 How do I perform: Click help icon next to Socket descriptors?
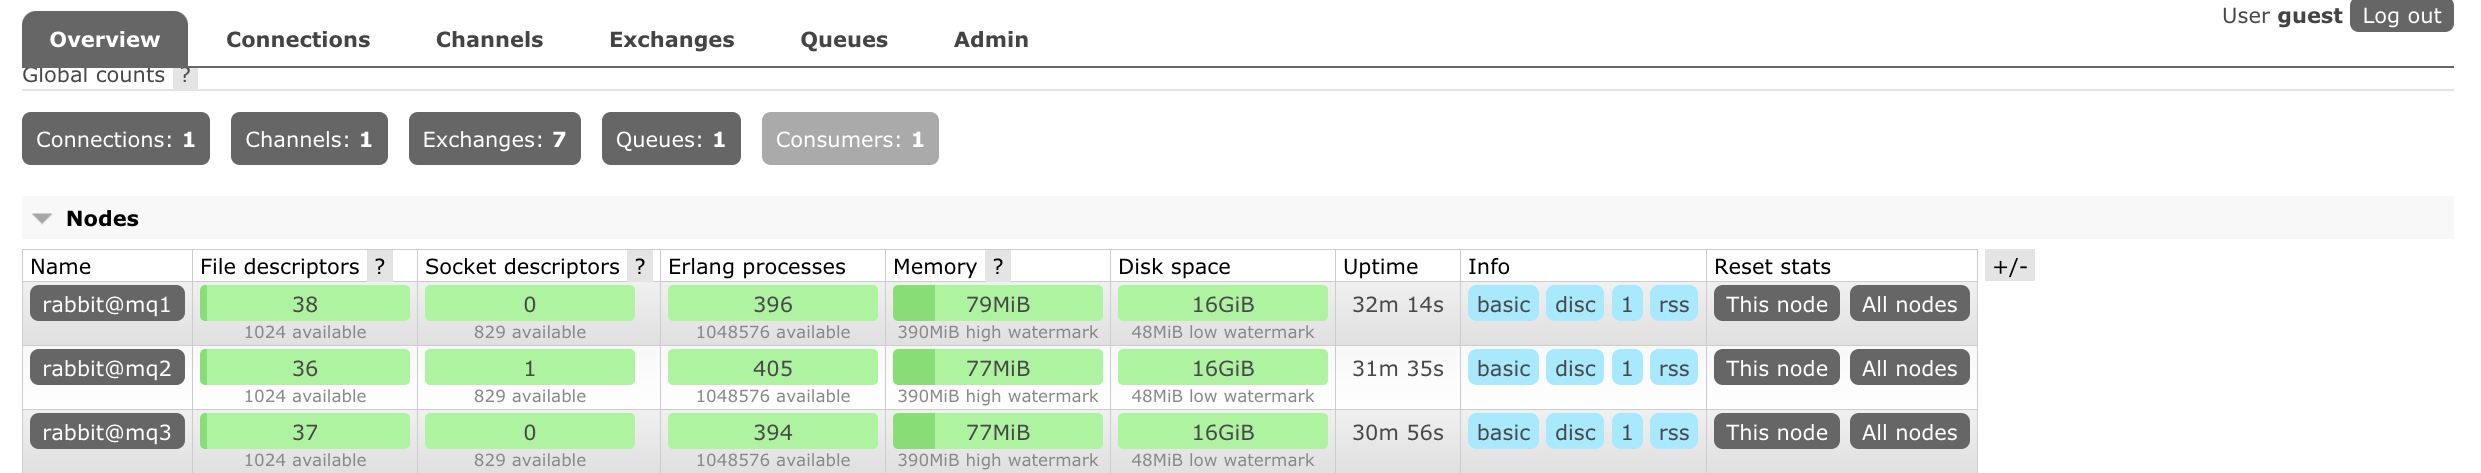(640, 266)
